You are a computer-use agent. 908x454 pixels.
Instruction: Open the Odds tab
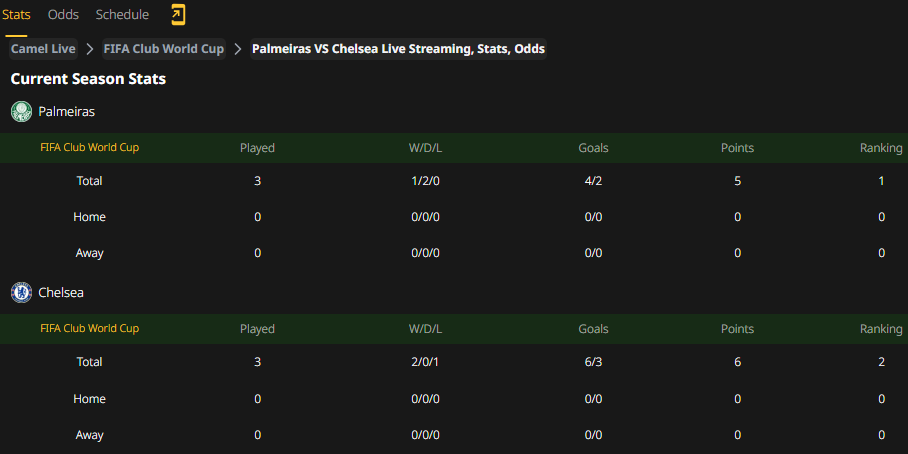(63, 15)
